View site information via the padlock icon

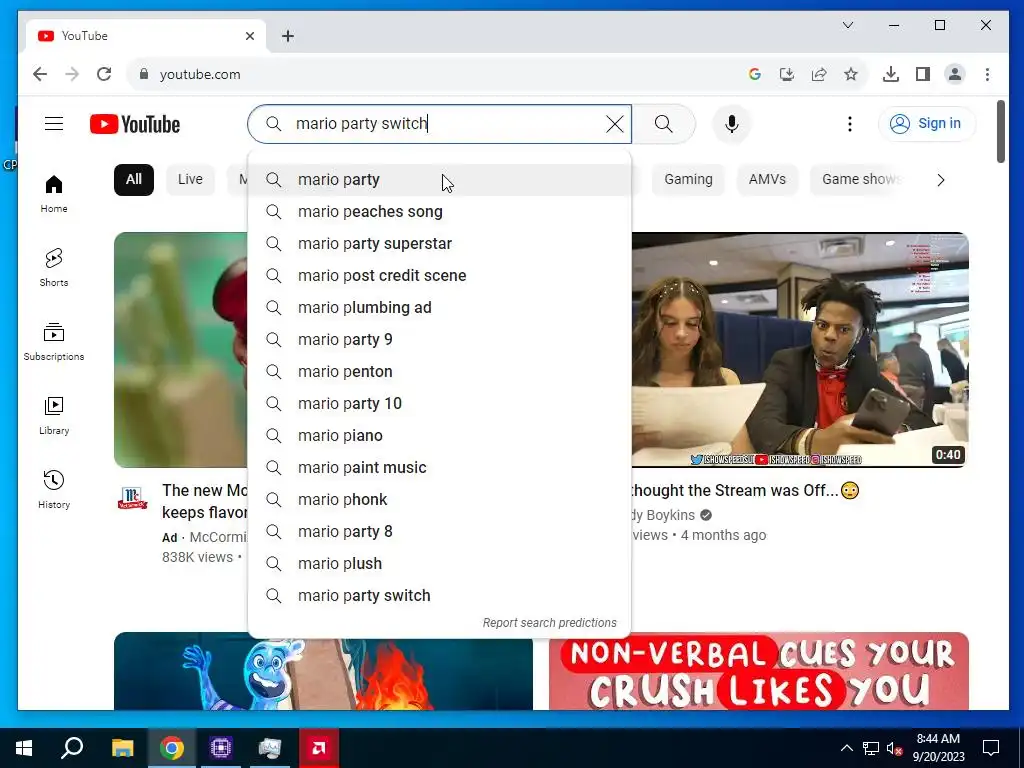tap(144, 74)
